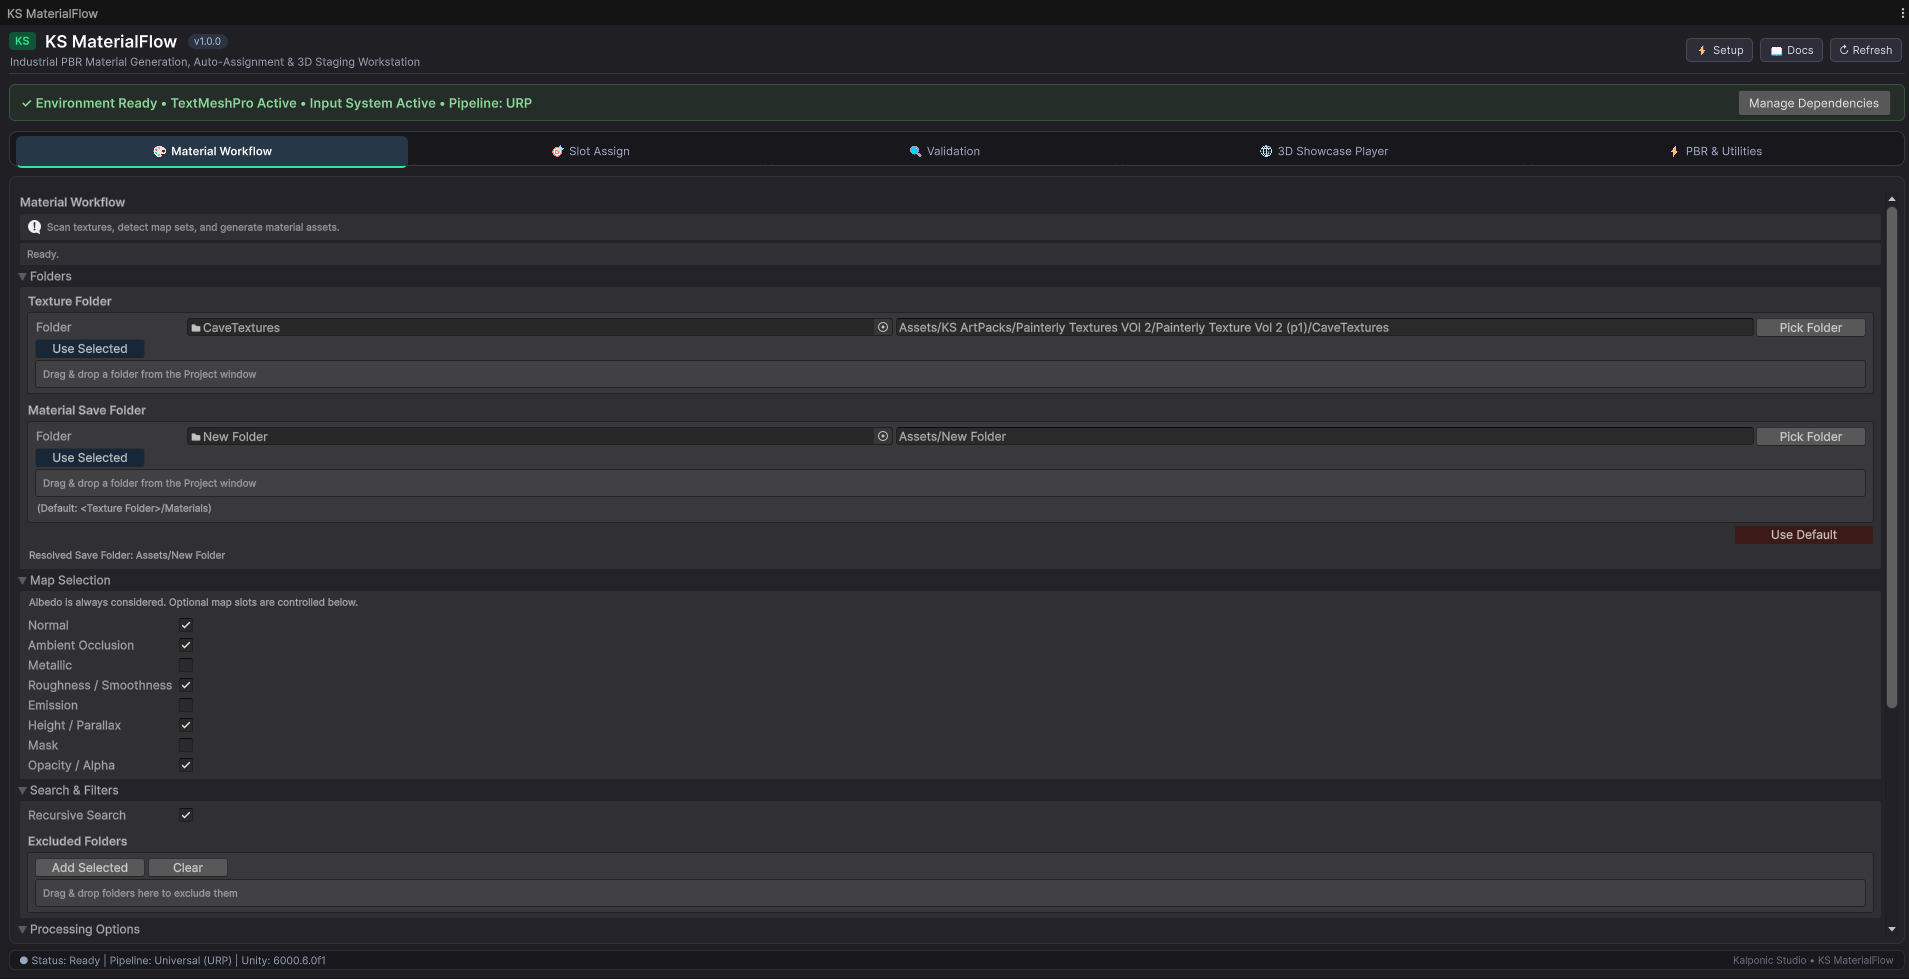This screenshot has width=1909, height=979.
Task: Click Manage Dependencies
Action: pyautogui.click(x=1813, y=103)
